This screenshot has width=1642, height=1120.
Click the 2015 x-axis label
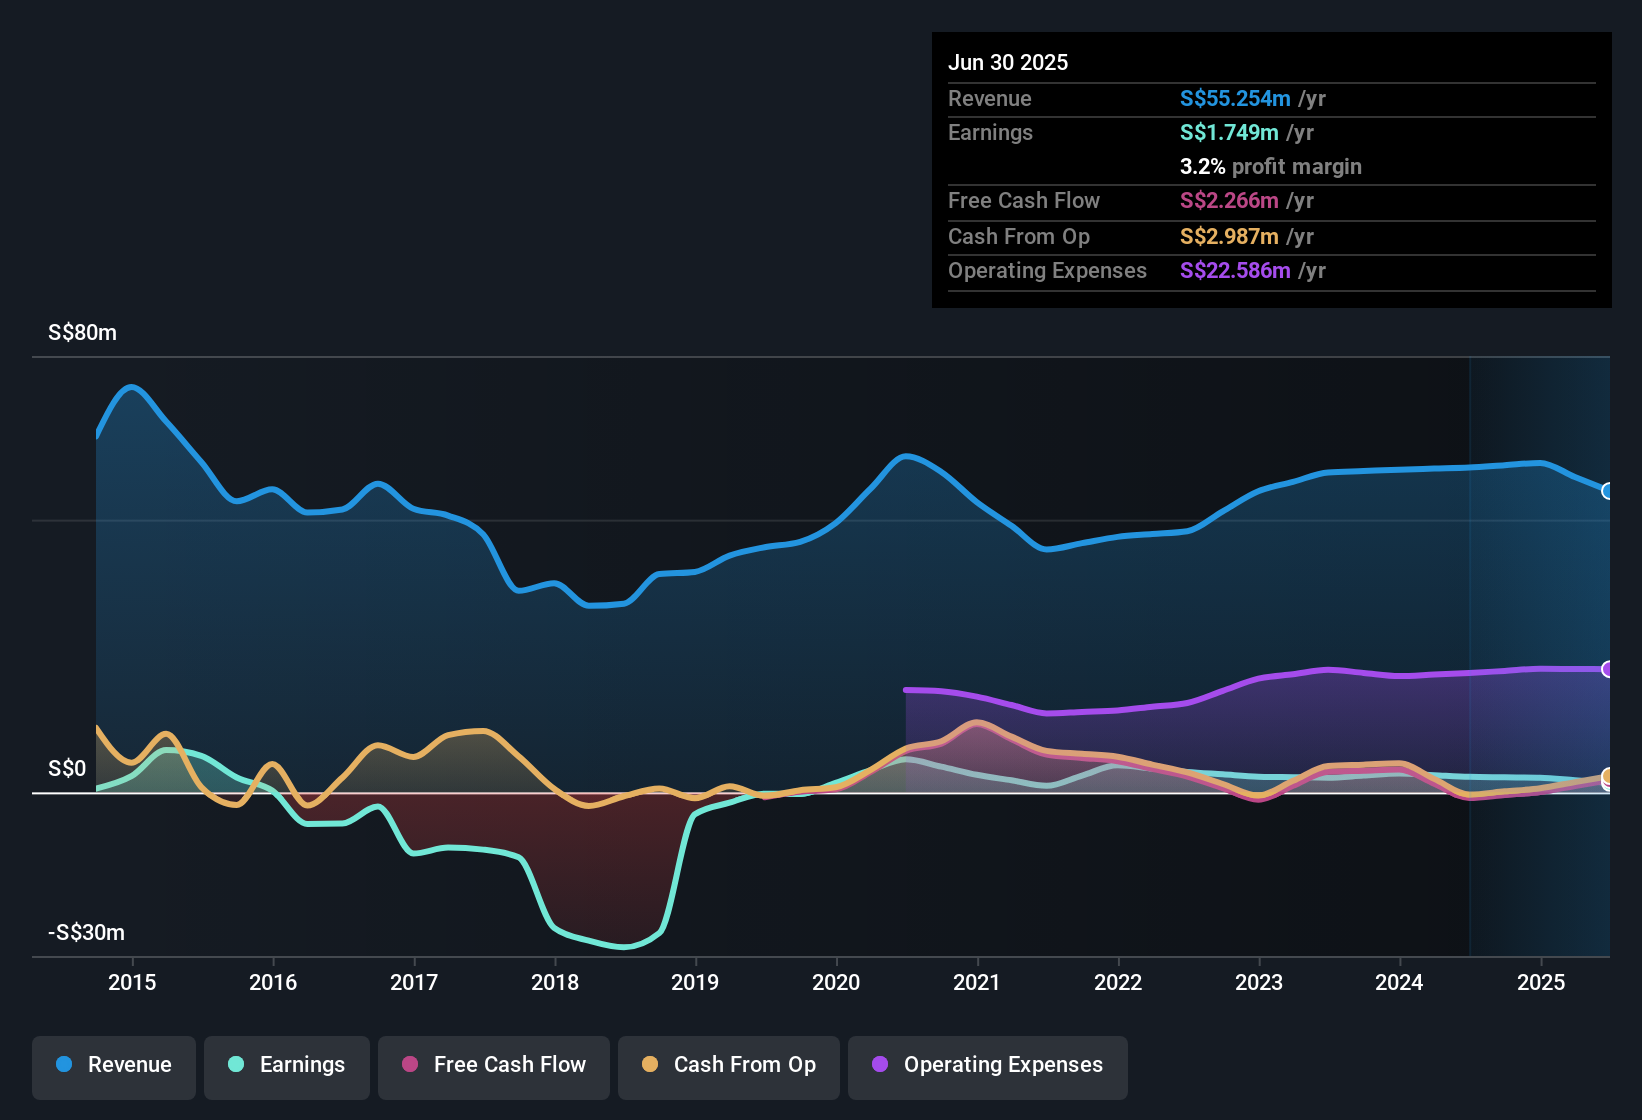(132, 982)
